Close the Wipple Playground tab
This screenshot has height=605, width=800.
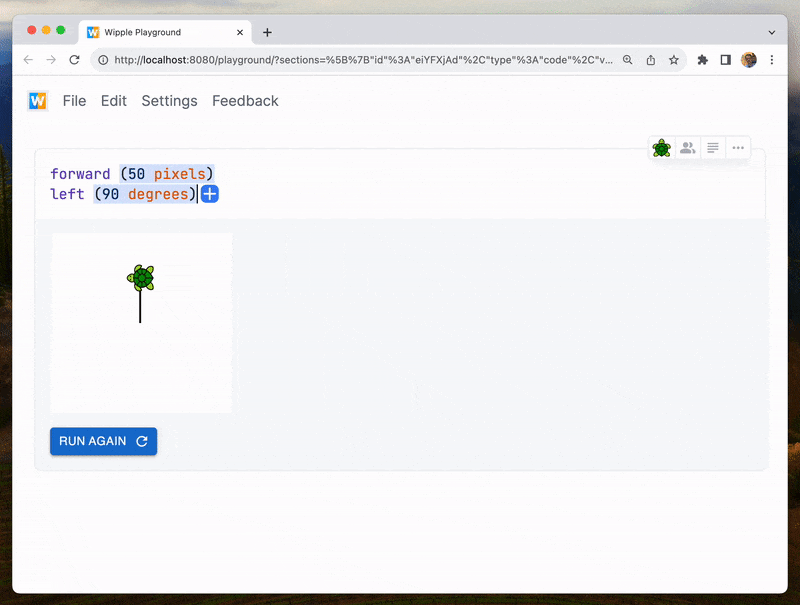(240, 32)
